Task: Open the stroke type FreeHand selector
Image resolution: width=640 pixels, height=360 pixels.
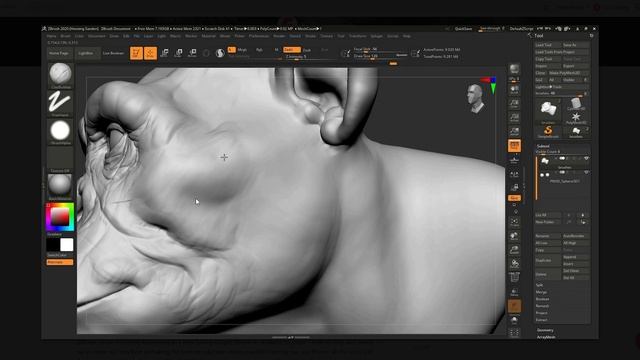Action: tap(60, 103)
